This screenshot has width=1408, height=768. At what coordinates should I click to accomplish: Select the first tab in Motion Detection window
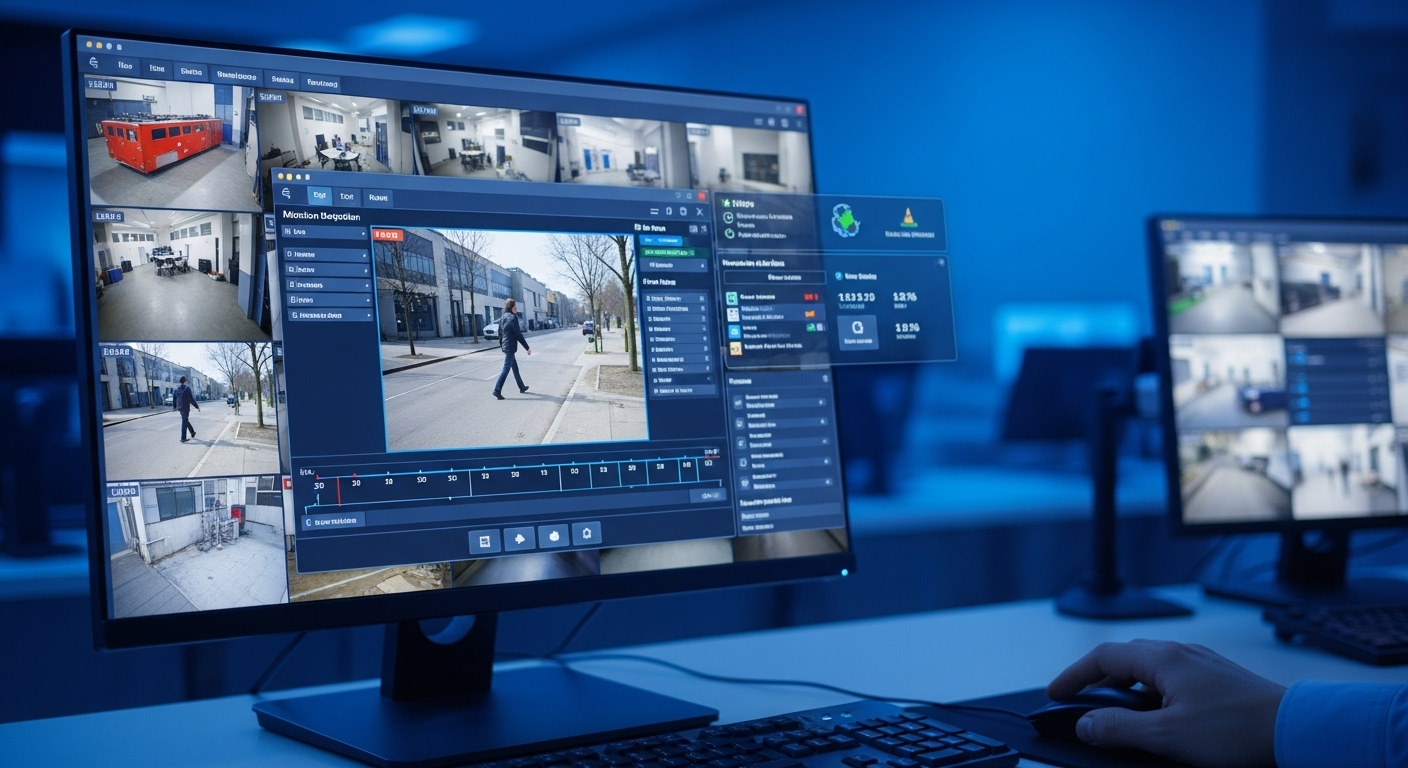[x=319, y=196]
